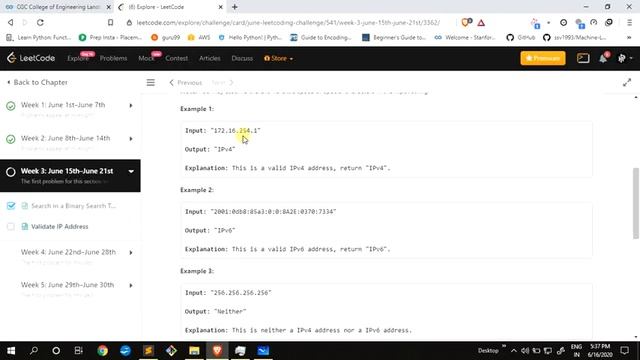Open the user profile avatar menu
The image size is (640, 360).
pyautogui.click(x=622, y=58)
